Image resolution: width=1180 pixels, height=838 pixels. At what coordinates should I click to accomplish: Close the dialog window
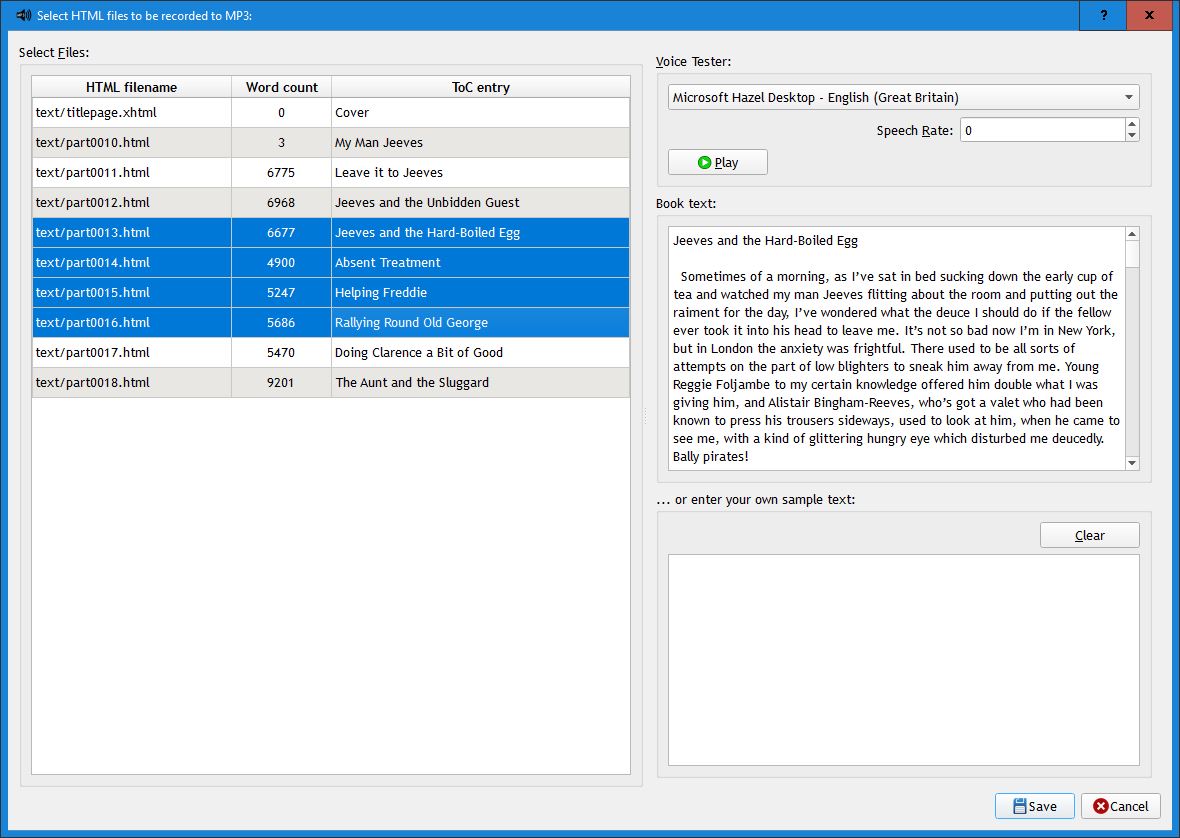click(1149, 15)
